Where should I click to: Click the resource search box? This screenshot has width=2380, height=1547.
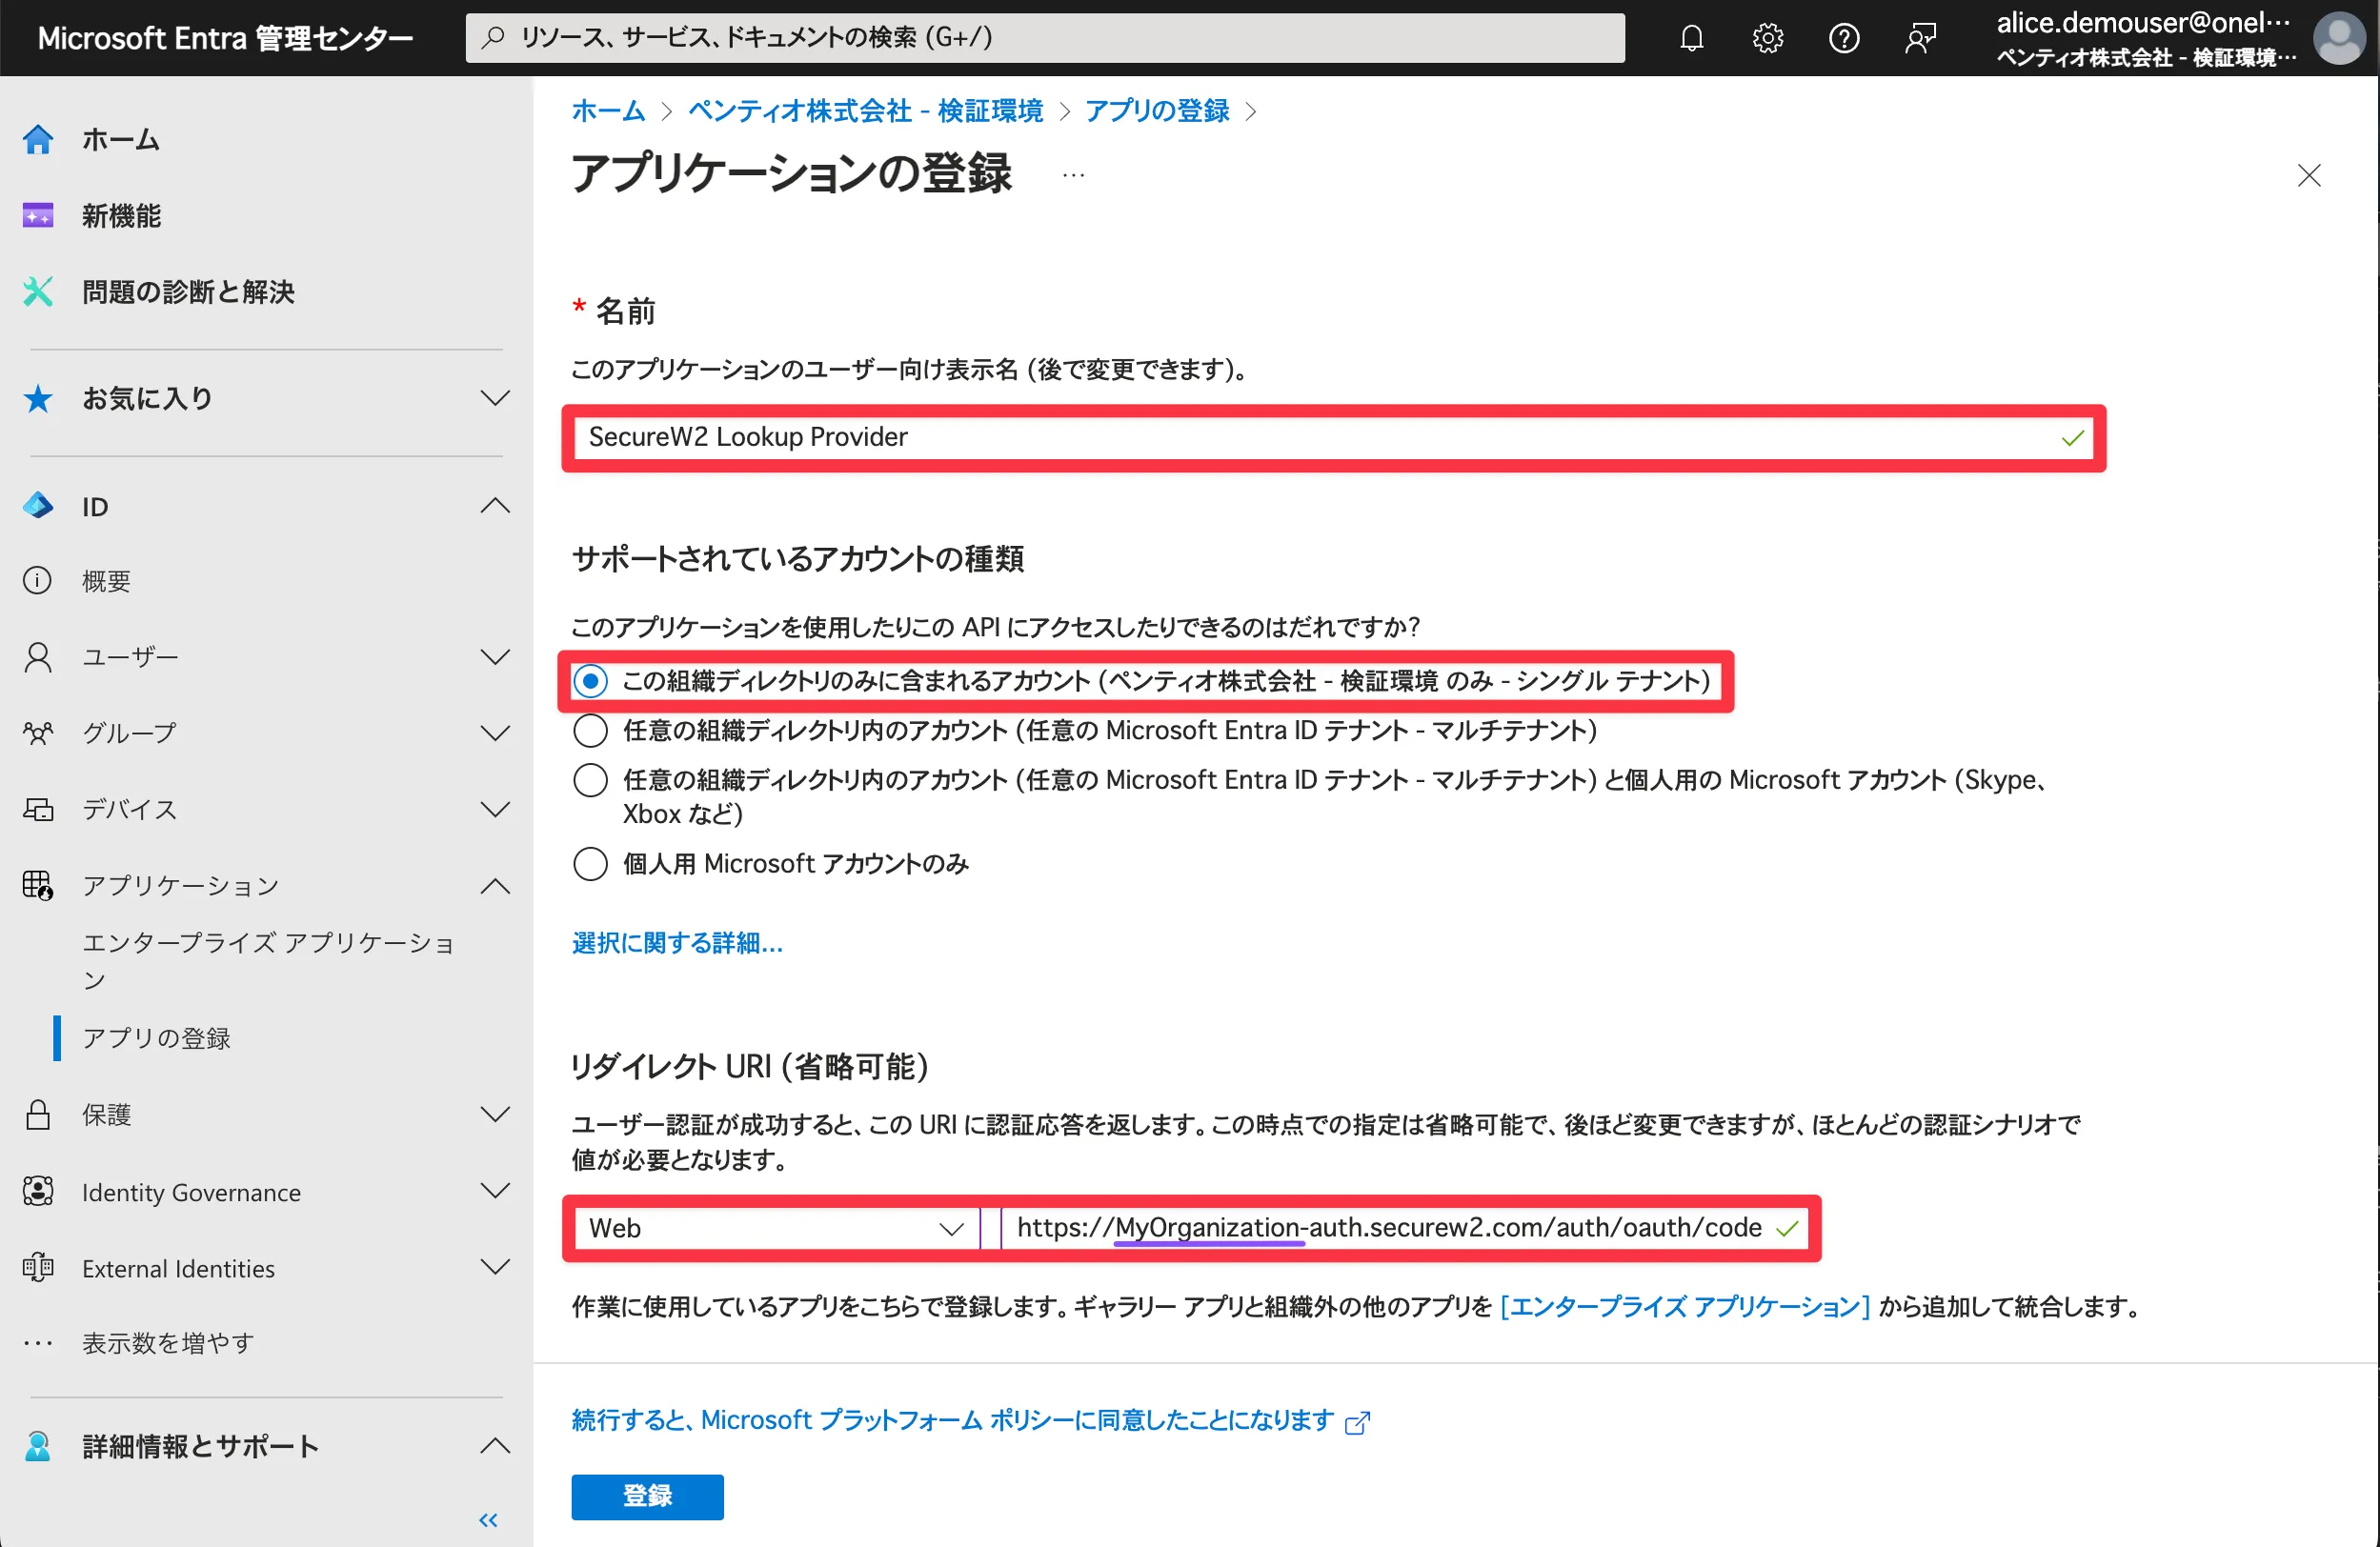pos(1044,38)
